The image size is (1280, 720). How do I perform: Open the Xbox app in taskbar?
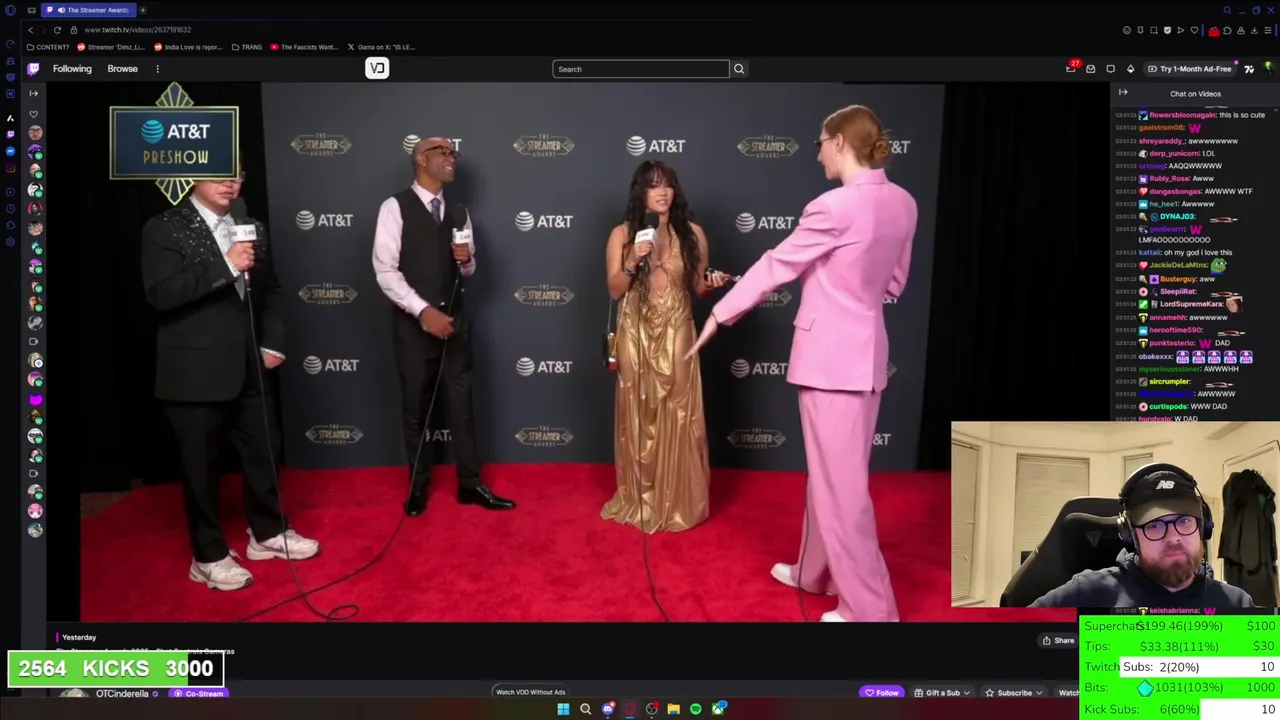tap(718, 709)
